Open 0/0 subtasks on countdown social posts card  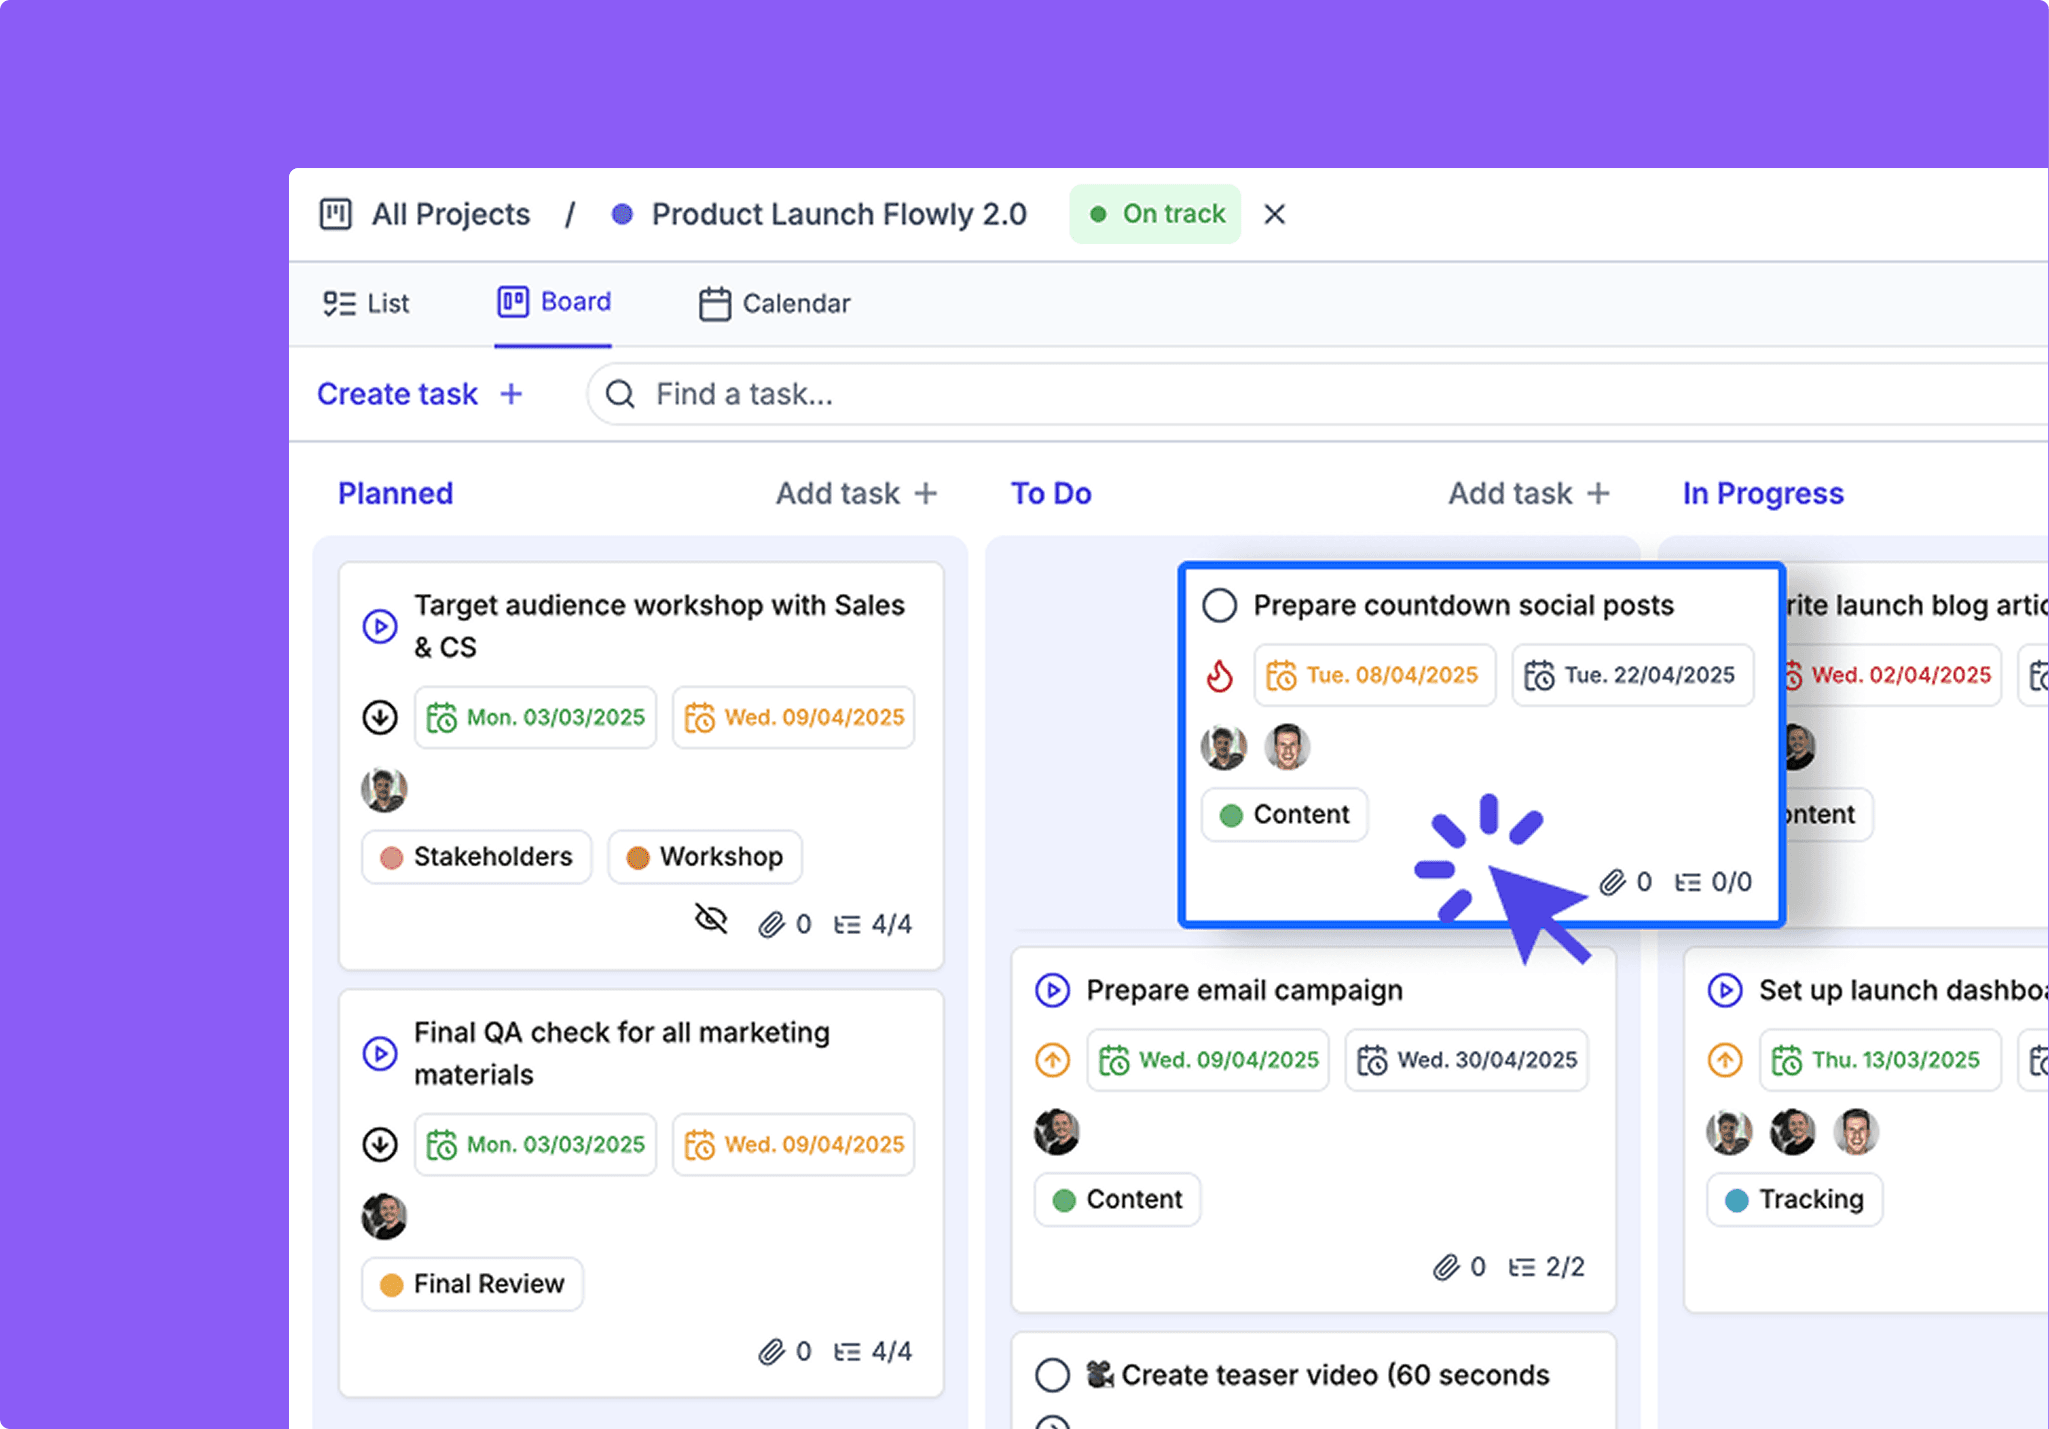[x=1713, y=882]
